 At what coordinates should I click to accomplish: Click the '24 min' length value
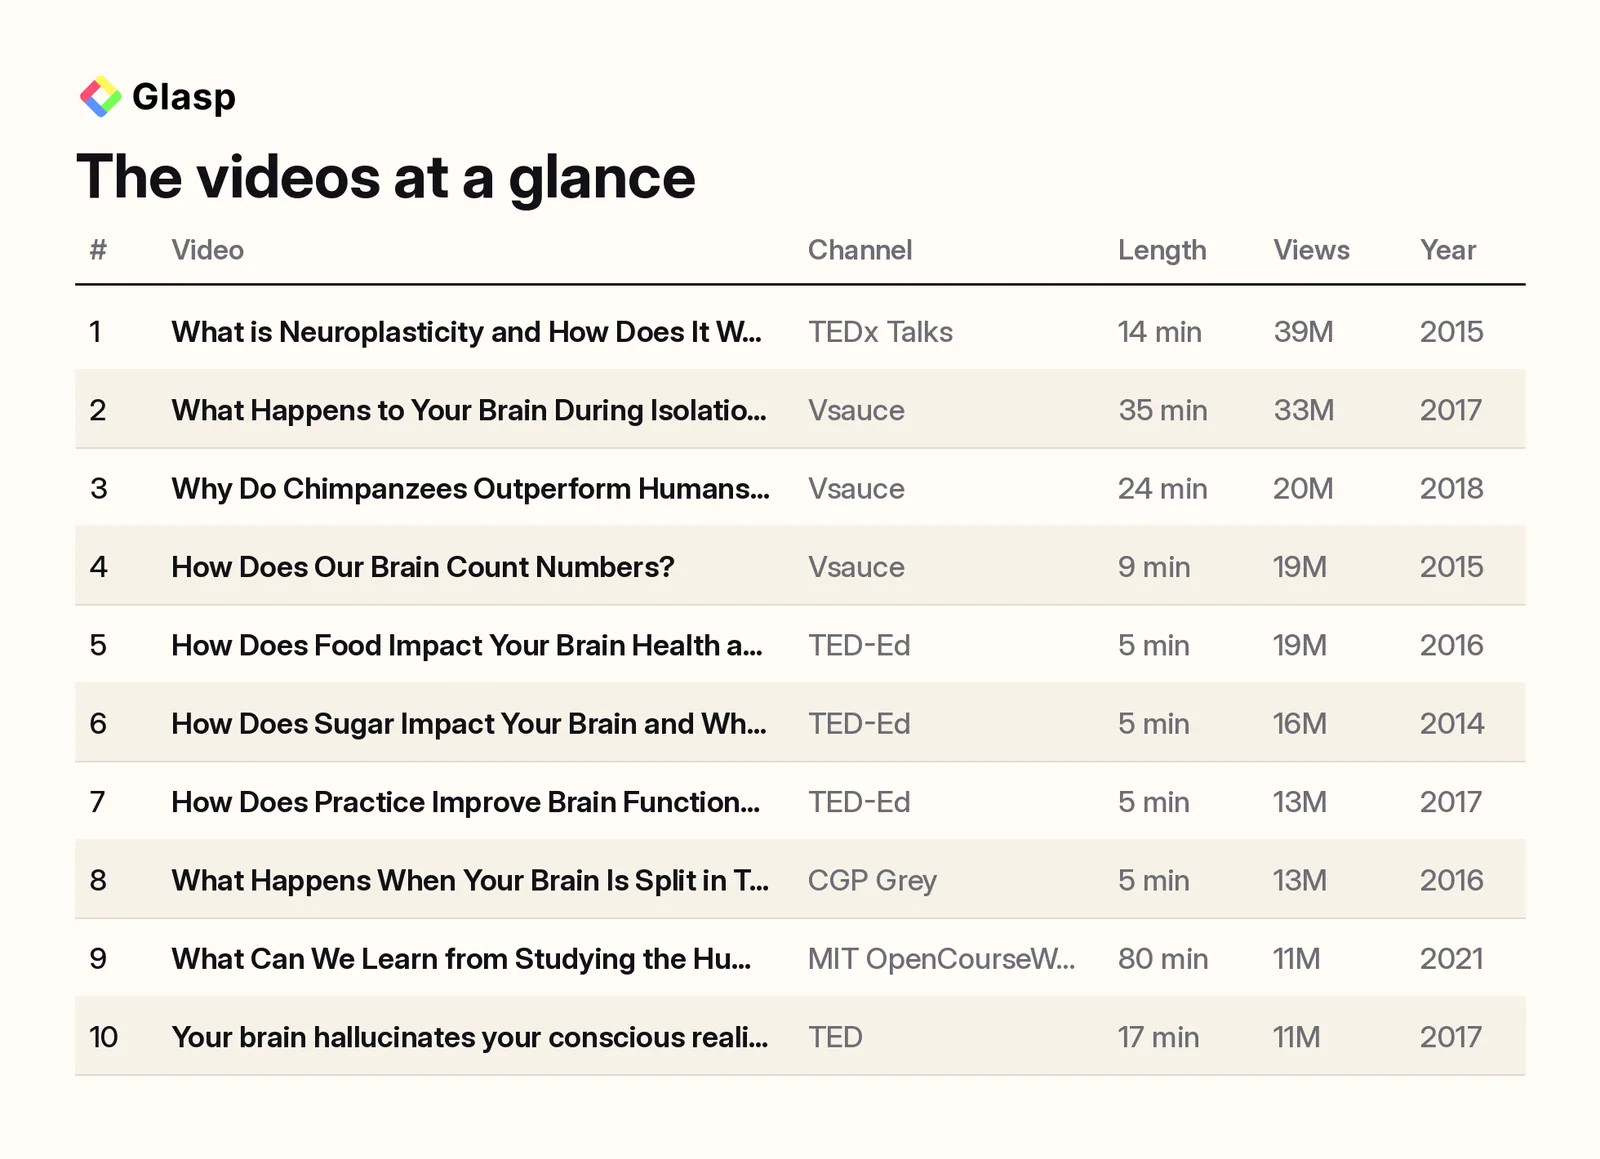(x=1163, y=489)
